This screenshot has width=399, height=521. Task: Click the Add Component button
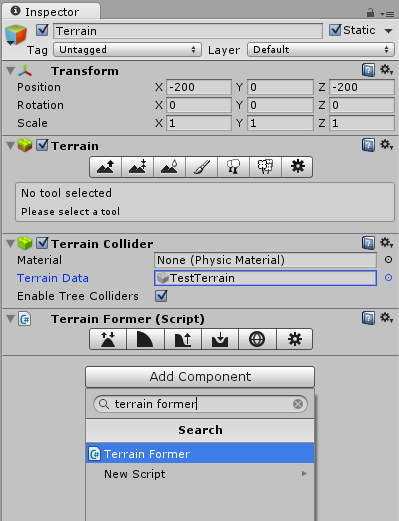(x=200, y=377)
